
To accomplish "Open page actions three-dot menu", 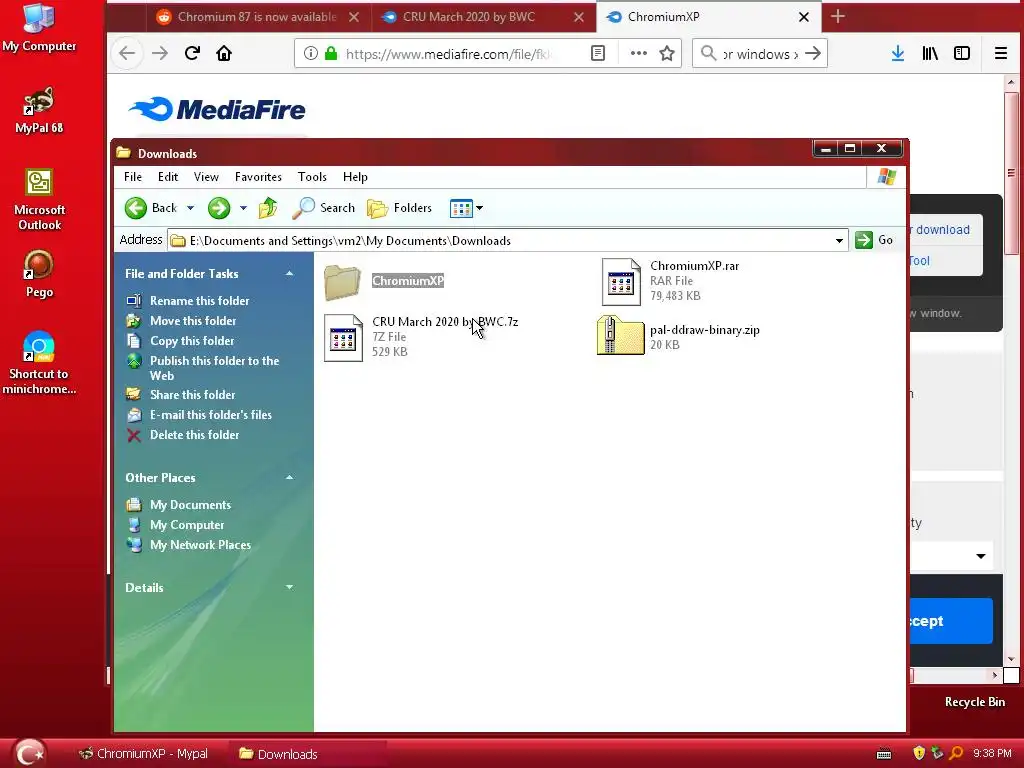I will [x=639, y=54].
